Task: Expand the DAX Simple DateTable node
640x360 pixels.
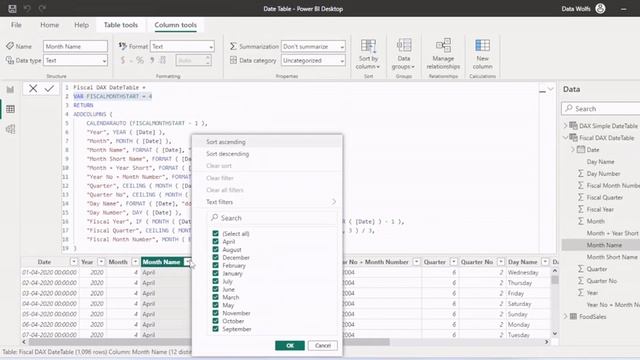Action: pos(565,126)
